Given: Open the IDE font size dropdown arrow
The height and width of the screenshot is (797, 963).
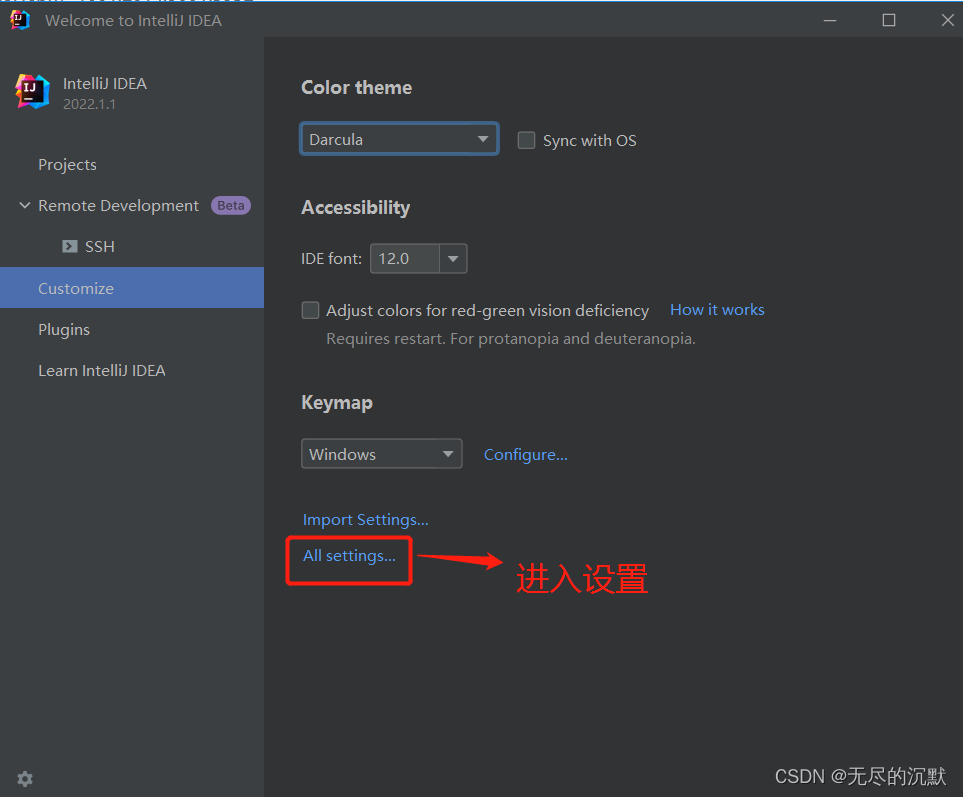Looking at the screenshot, I should pyautogui.click(x=453, y=259).
